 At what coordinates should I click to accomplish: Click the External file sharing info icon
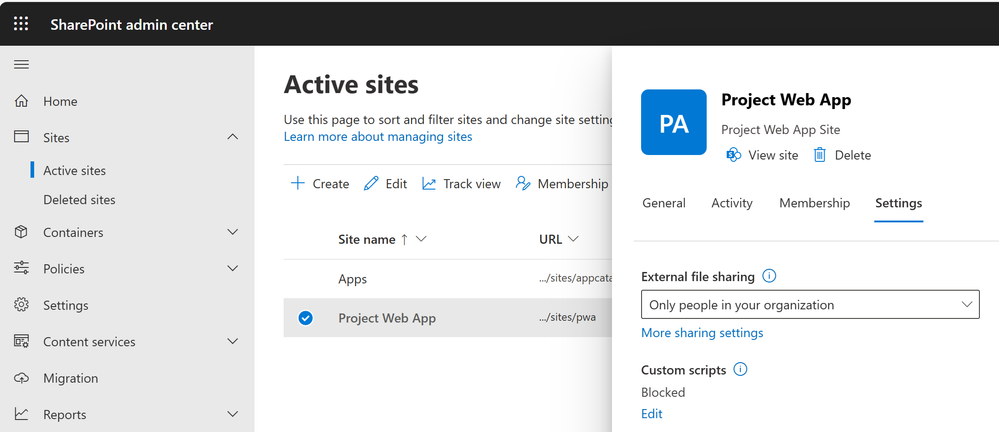(x=769, y=277)
